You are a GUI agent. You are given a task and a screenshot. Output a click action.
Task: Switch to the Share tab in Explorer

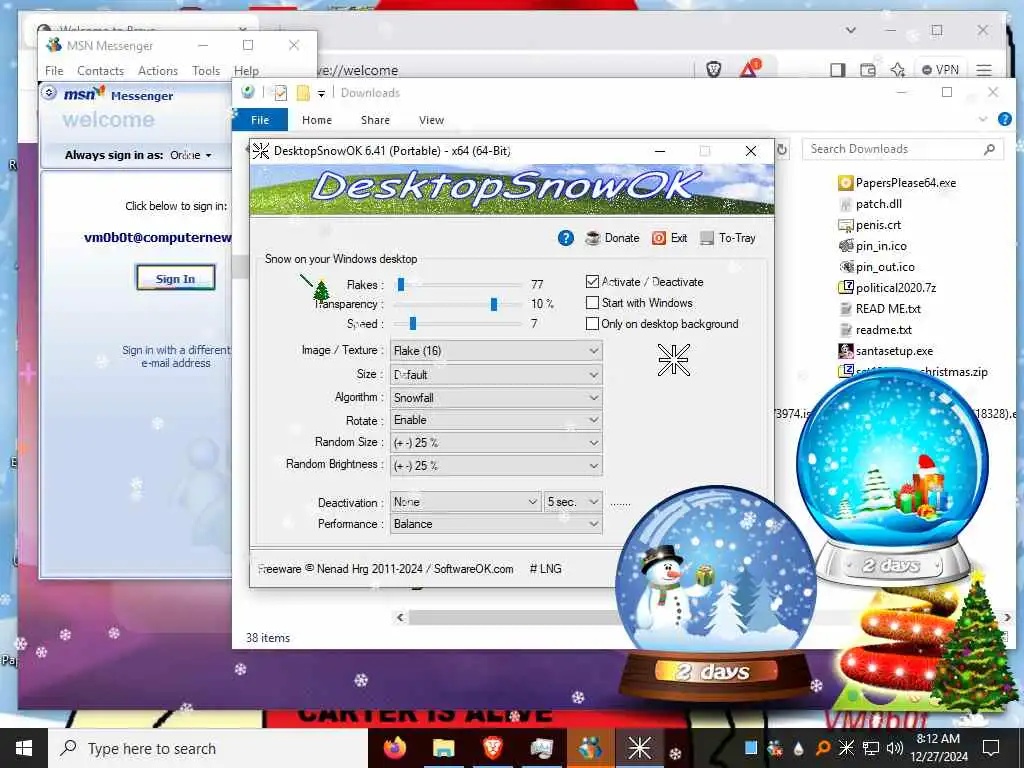click(376, 120)
